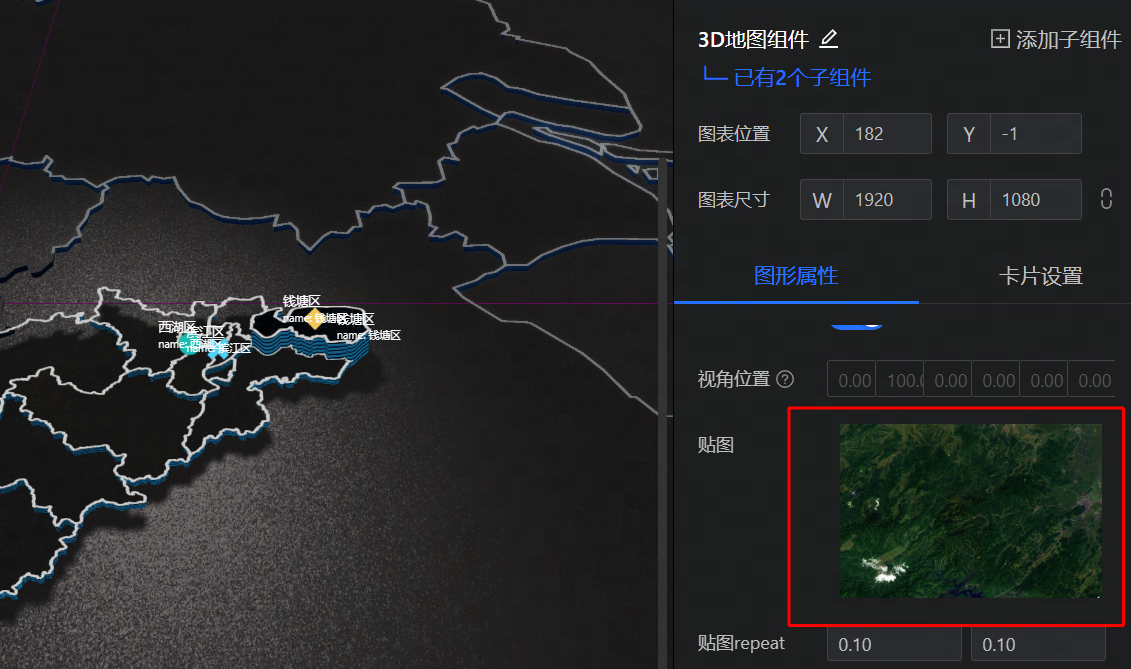Click the third 视角位置 value field

click(x=948, y=380)
